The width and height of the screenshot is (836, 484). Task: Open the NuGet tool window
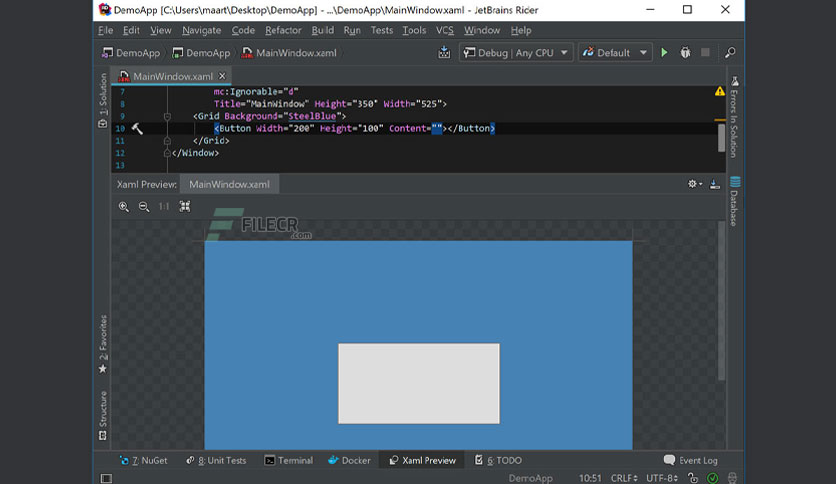(x=143, y=461)
